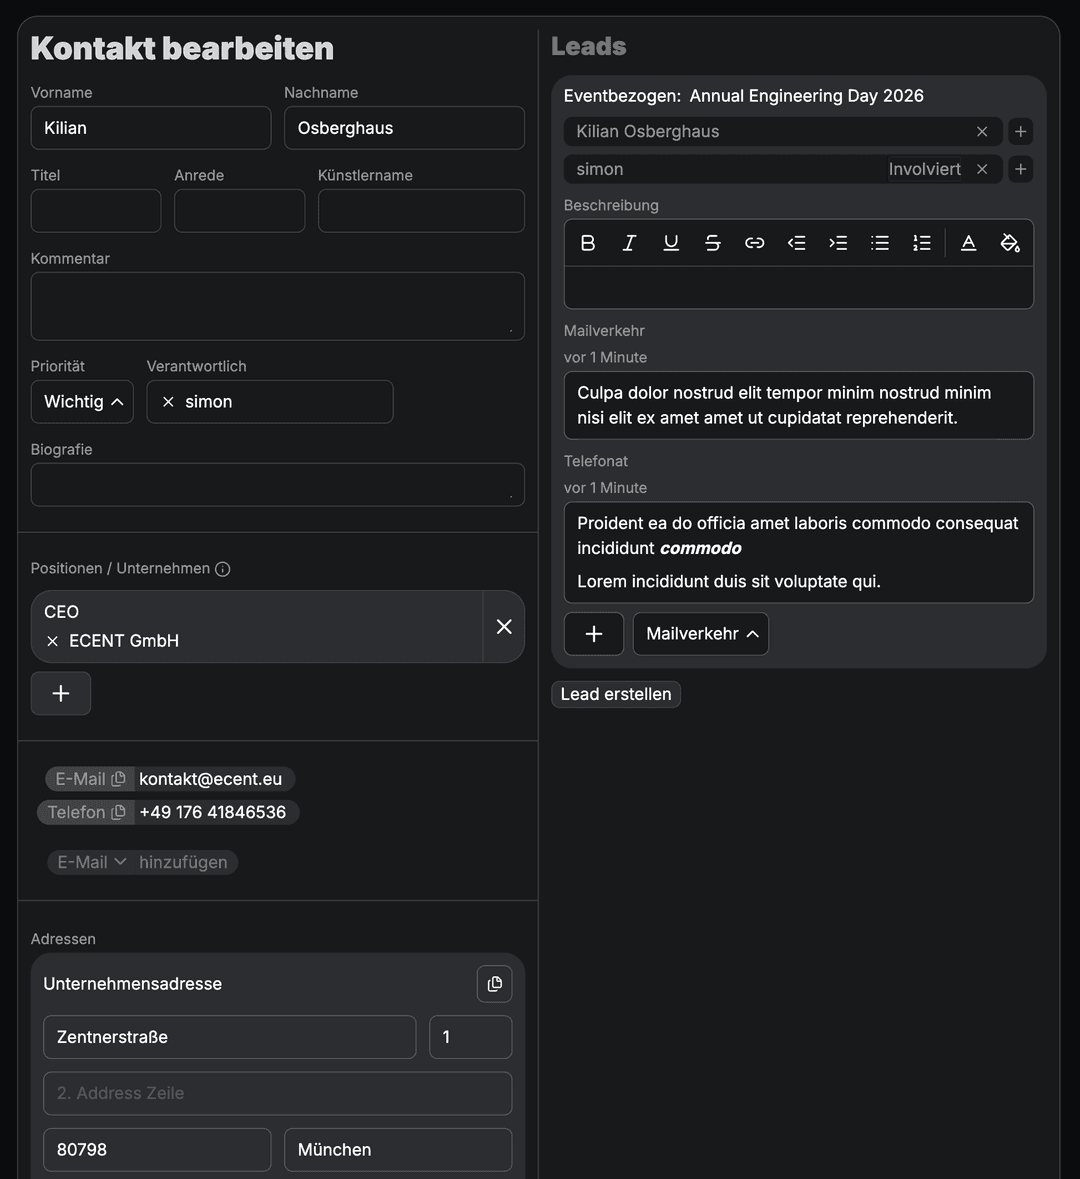Copy the E-Mail address kontakt@ecent.eu
The image size is (1080, 1179).
pyautogui.click(x=119, y=779)
